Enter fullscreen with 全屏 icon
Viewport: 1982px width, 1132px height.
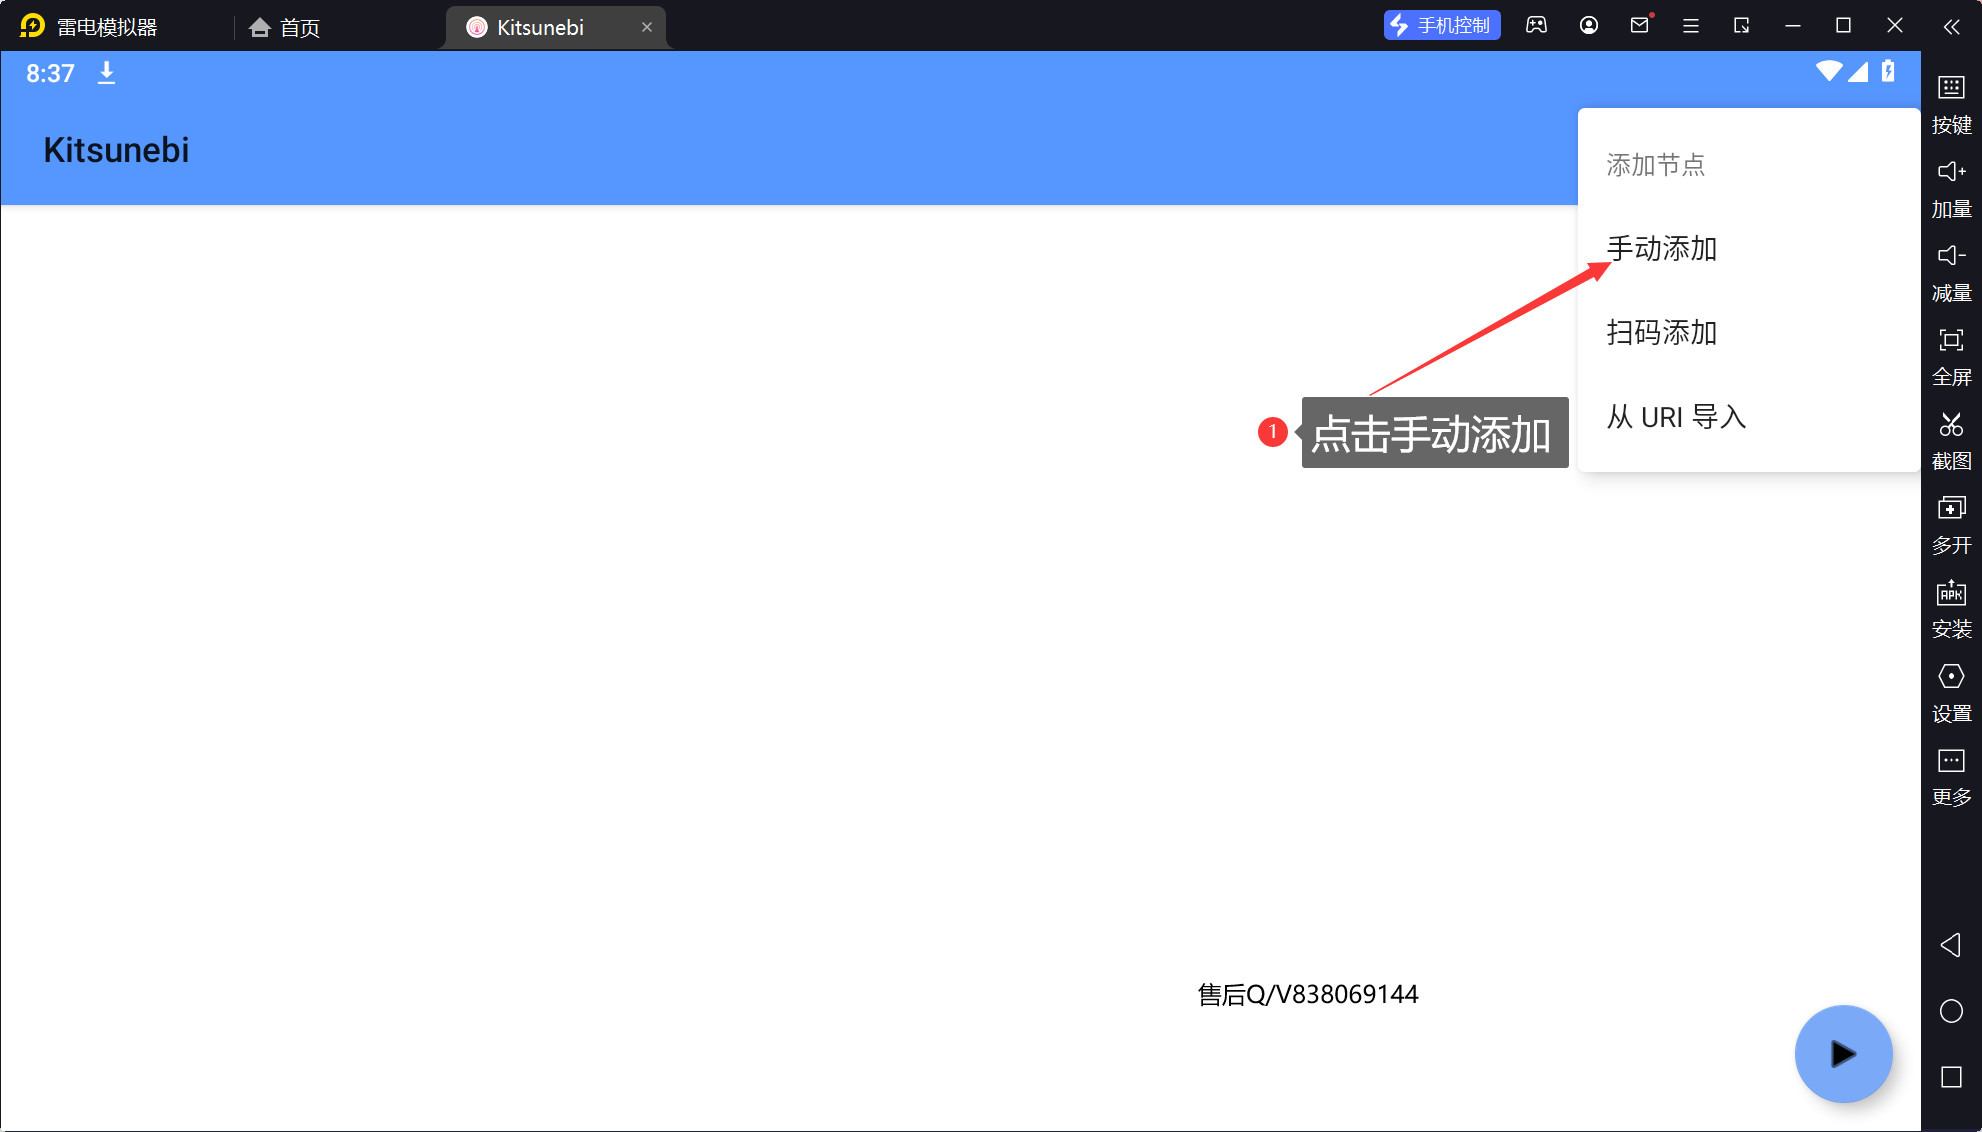[x=1950, y=354]
